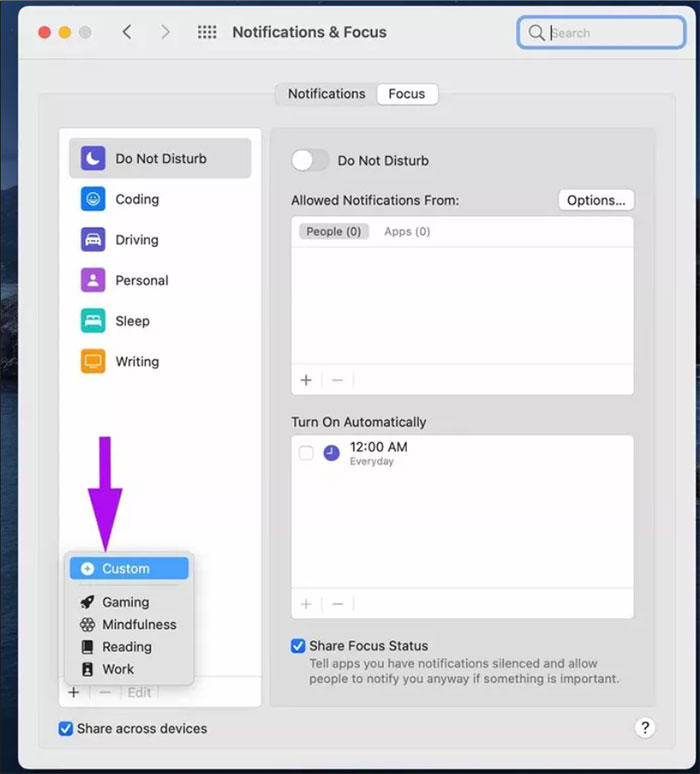Show the Apps (0) allowed list
Viewport: 700px width, 774px height.
point(407,231)
